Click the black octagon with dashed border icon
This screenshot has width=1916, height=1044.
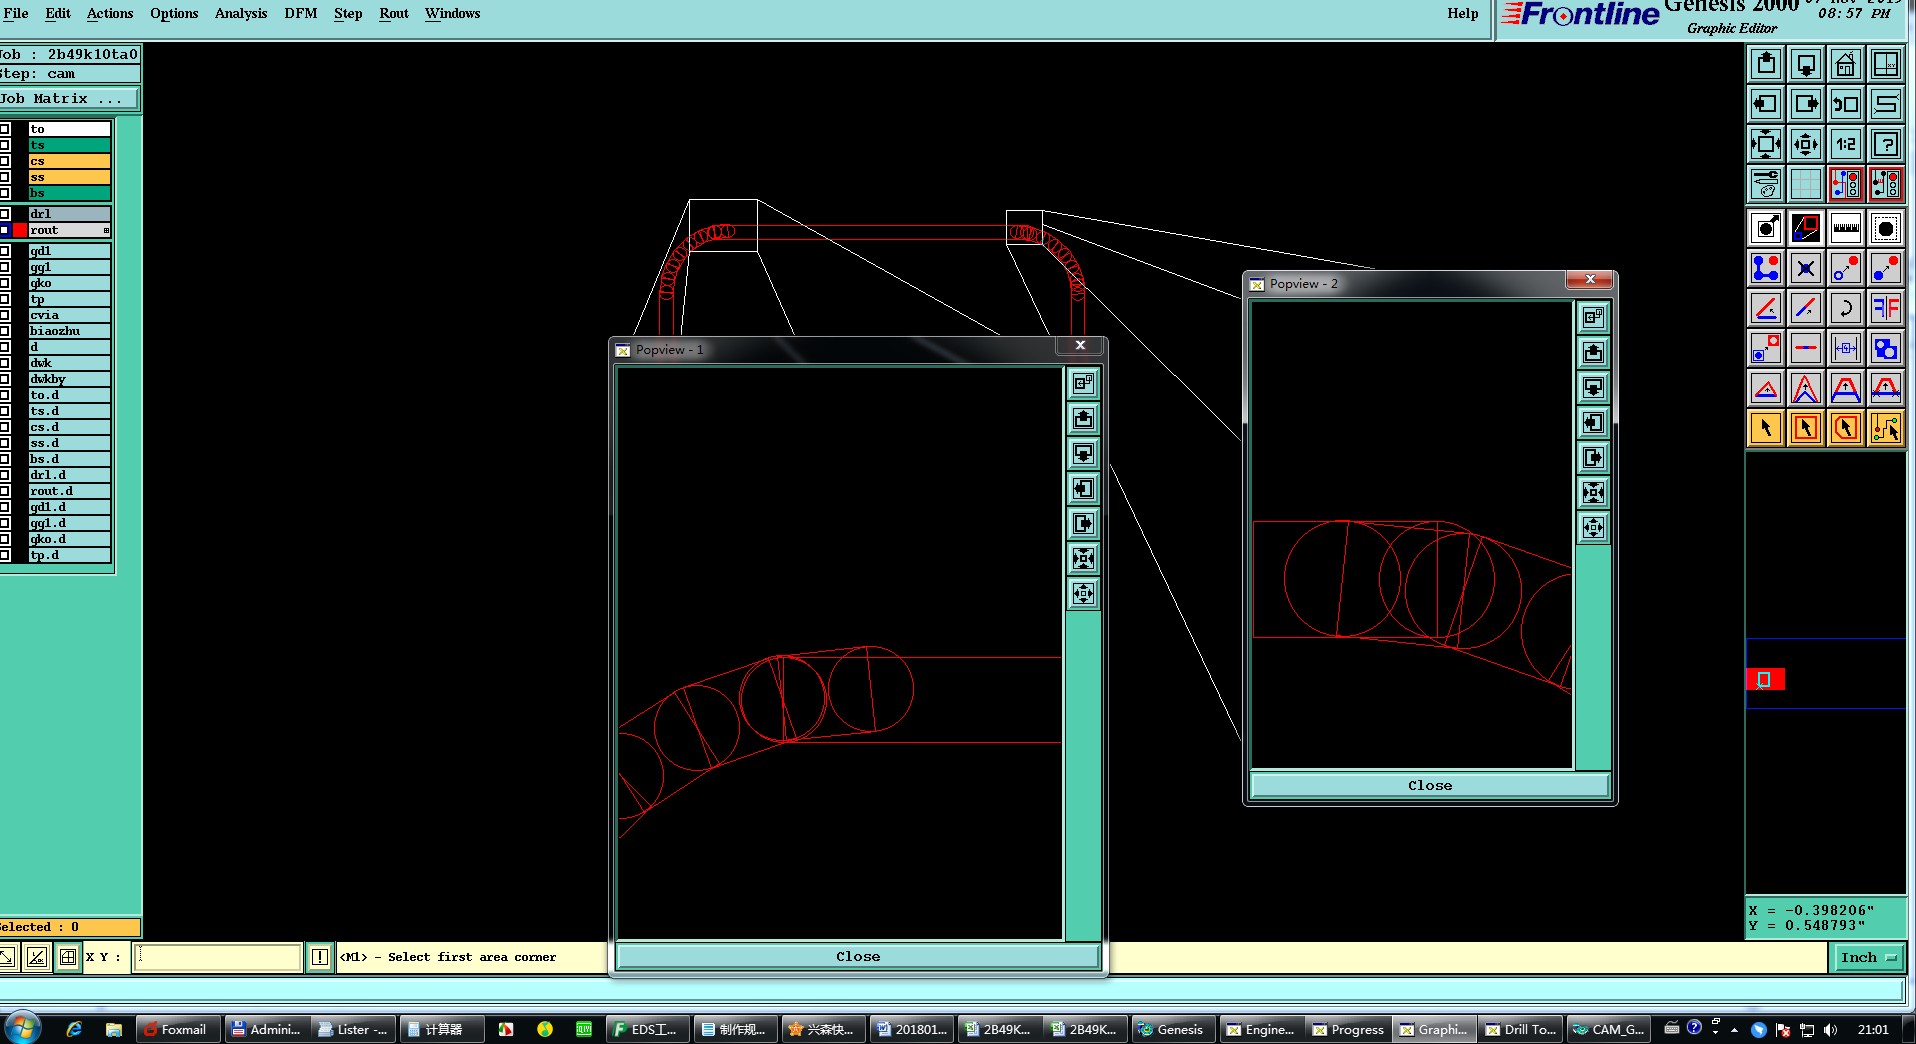pos(1886,228)
